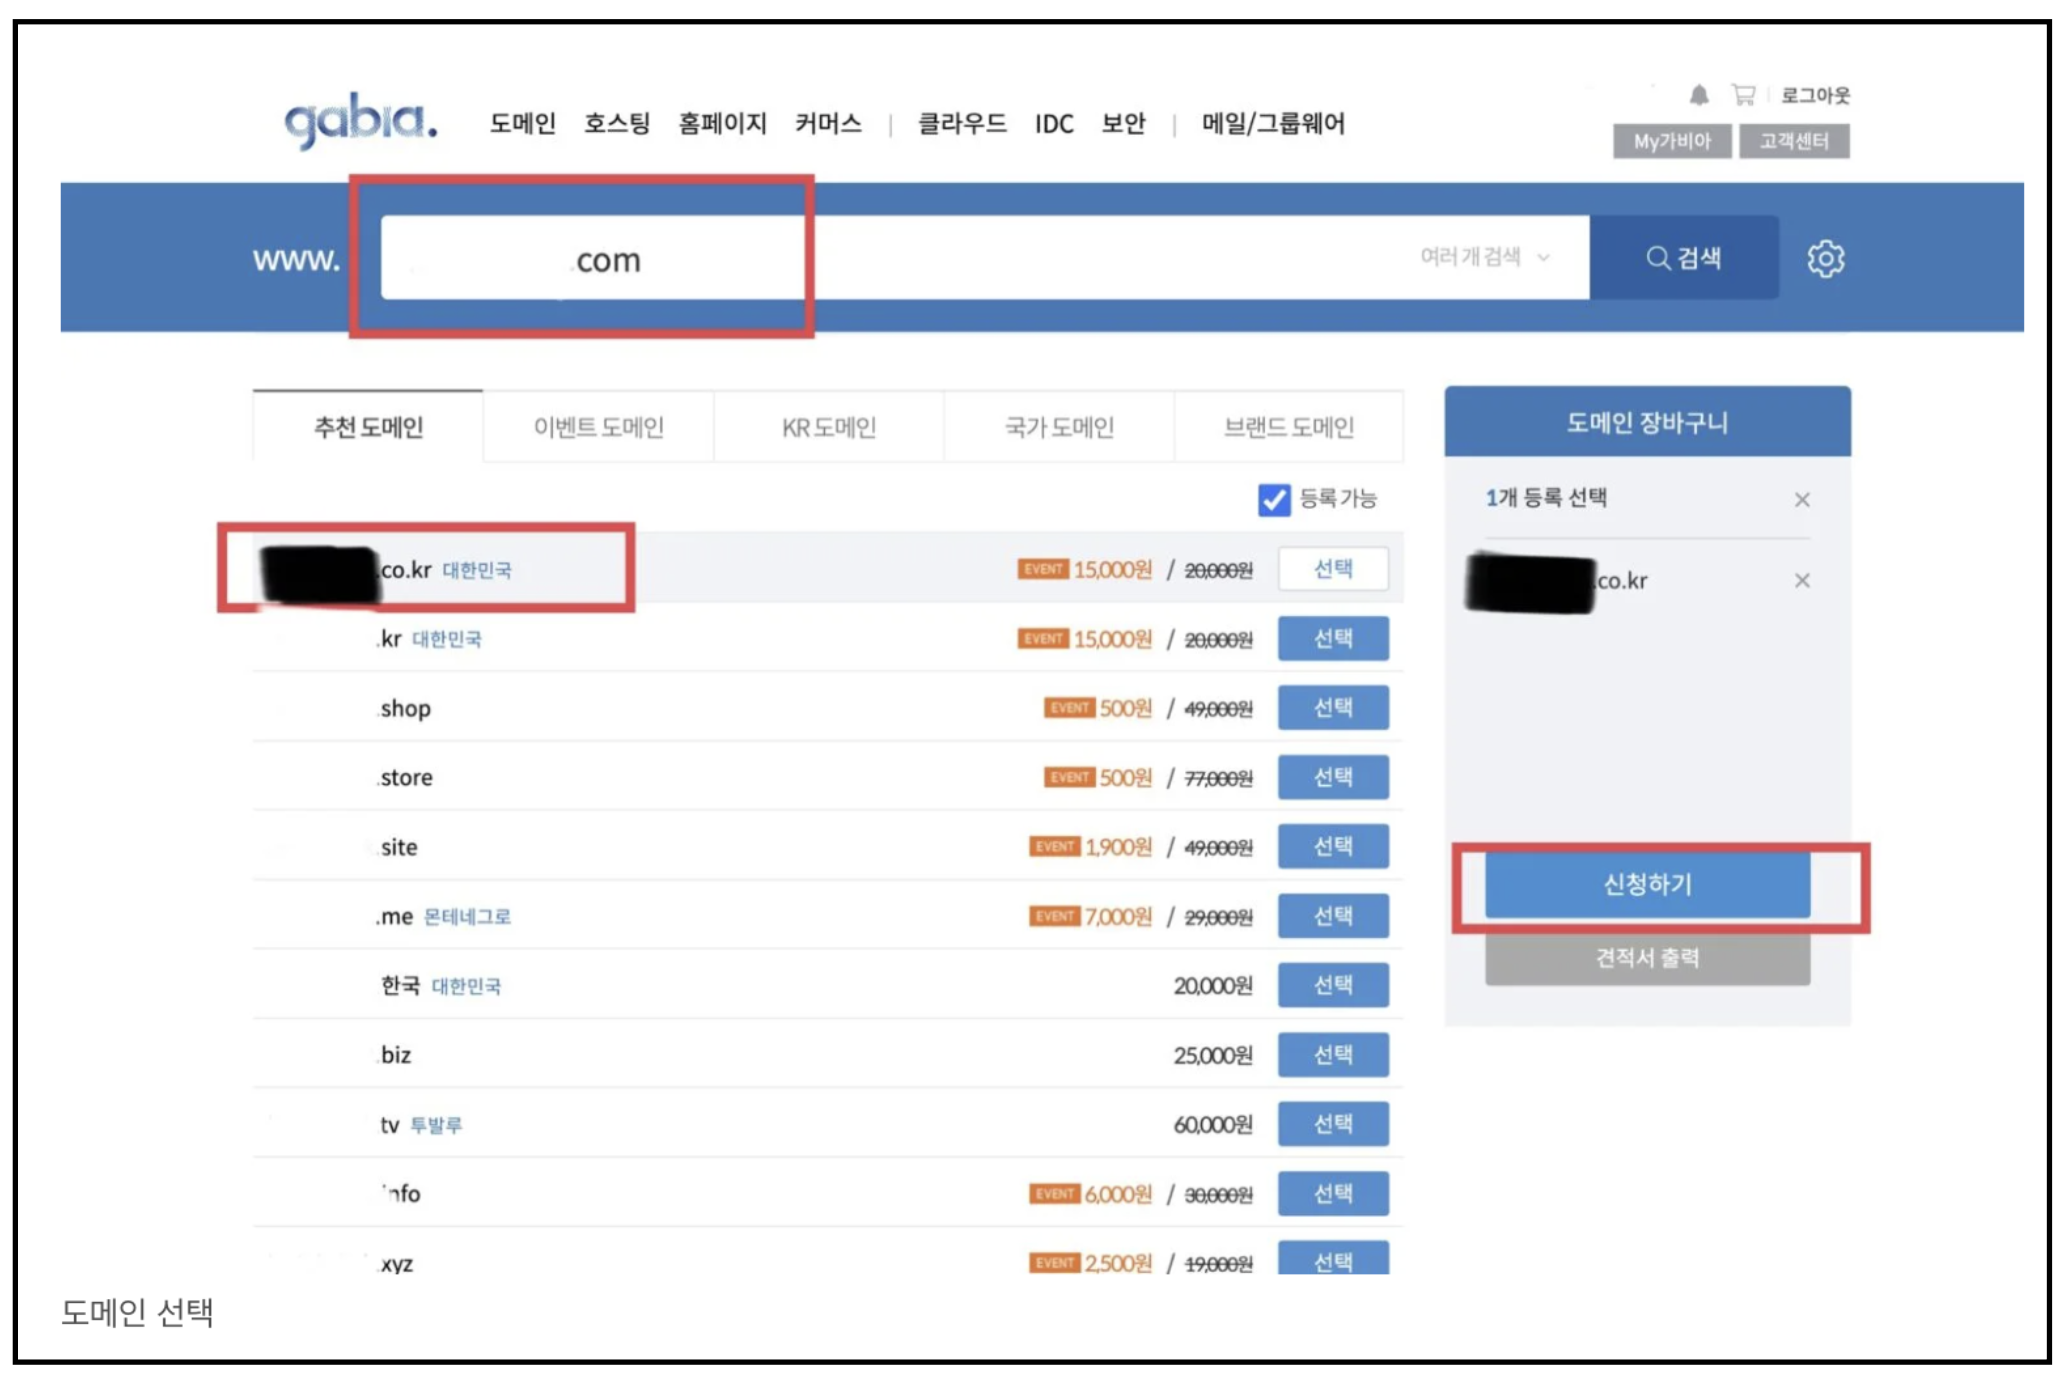Open the notification bell icon
Viewport: 2070px width, 1376px height.
[x=1698, y=93]
